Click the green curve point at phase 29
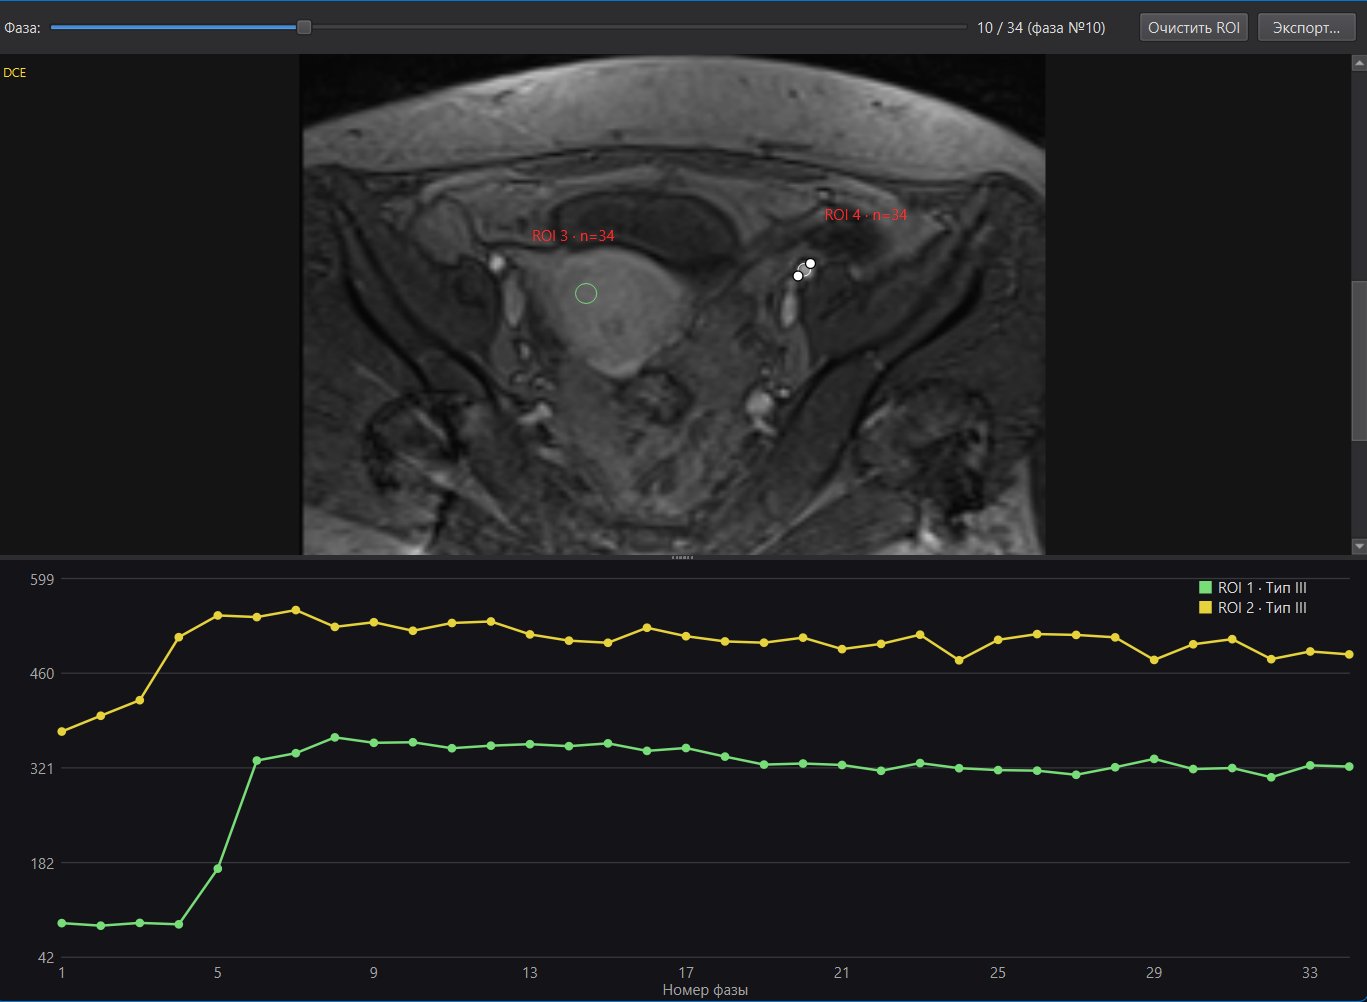1367x1002 pixels. tap(1154, 759)
